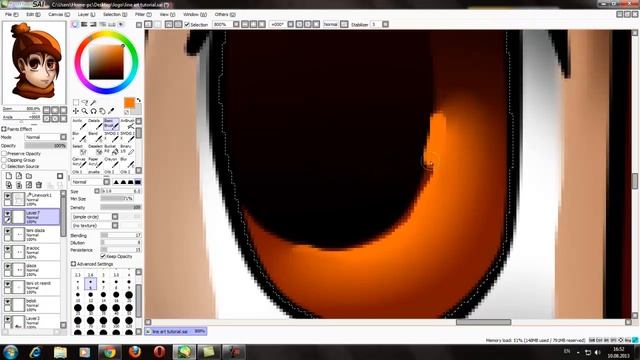Viewport: 640px width, 360px height.
Task: Open the zoom percentage dropdown in toolbar
Action: pyautogui.click(x=236, y=24)
